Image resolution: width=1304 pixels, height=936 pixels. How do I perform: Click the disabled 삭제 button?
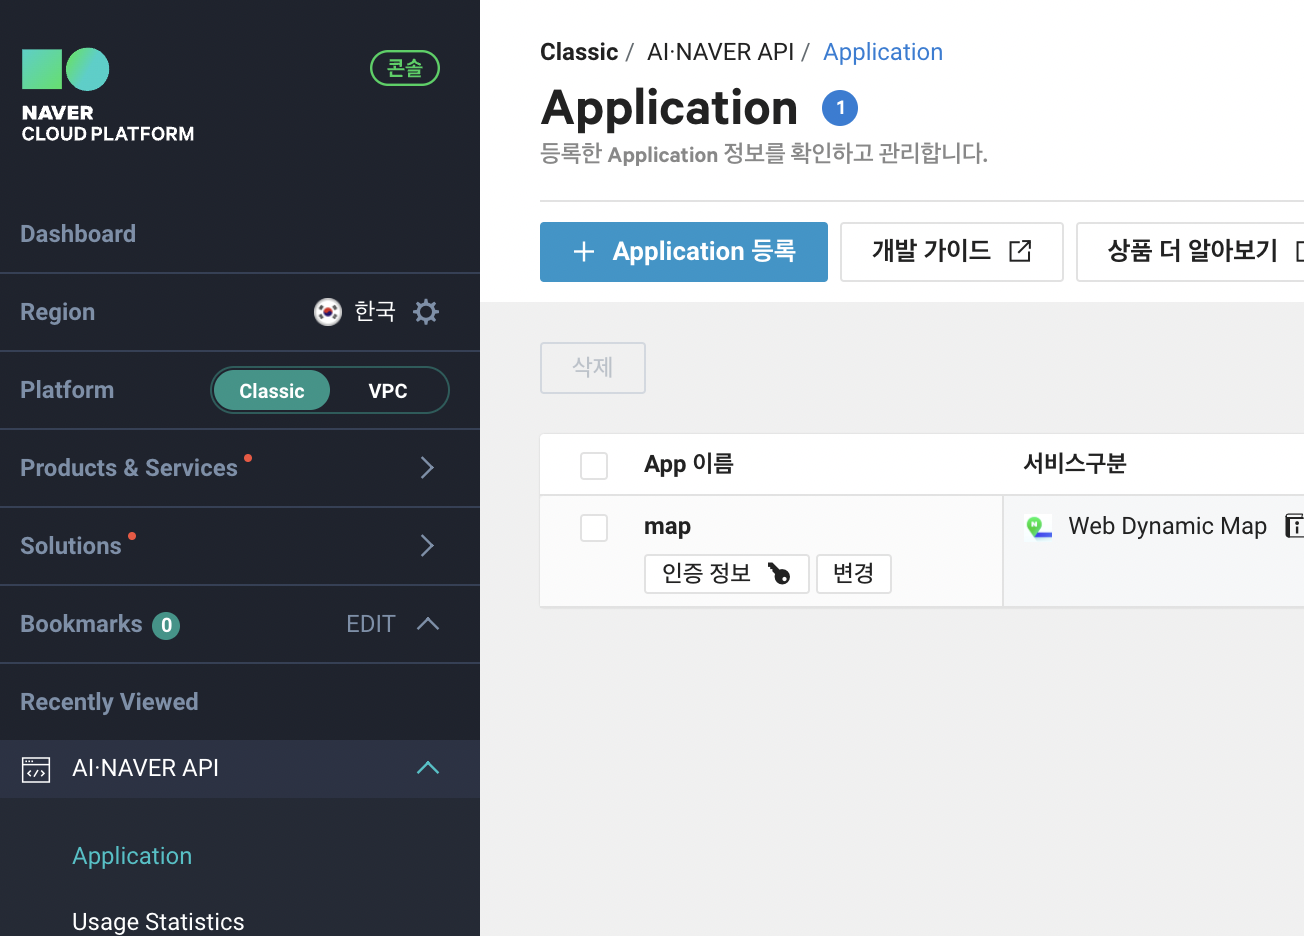(x=593, y=368)
